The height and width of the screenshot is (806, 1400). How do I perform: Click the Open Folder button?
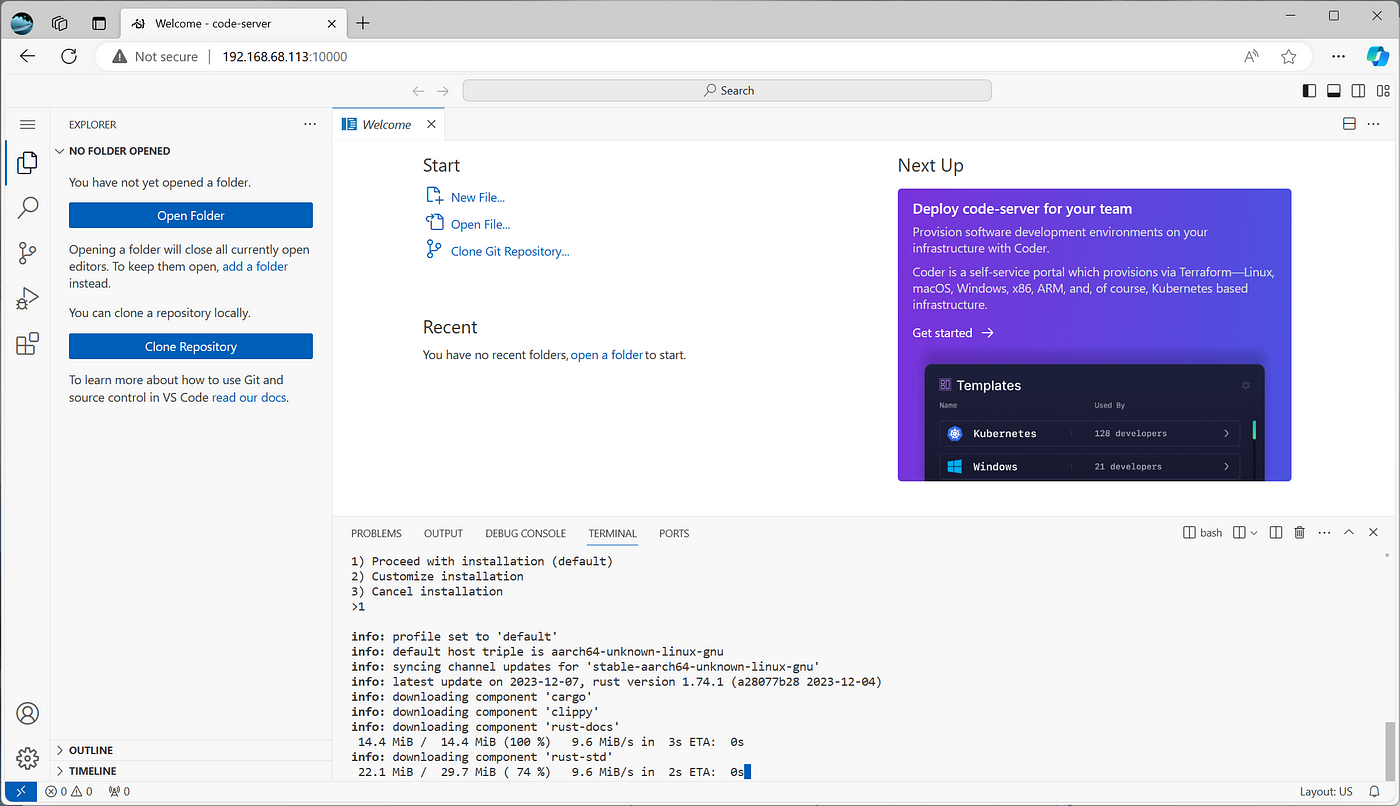(191, 215)
